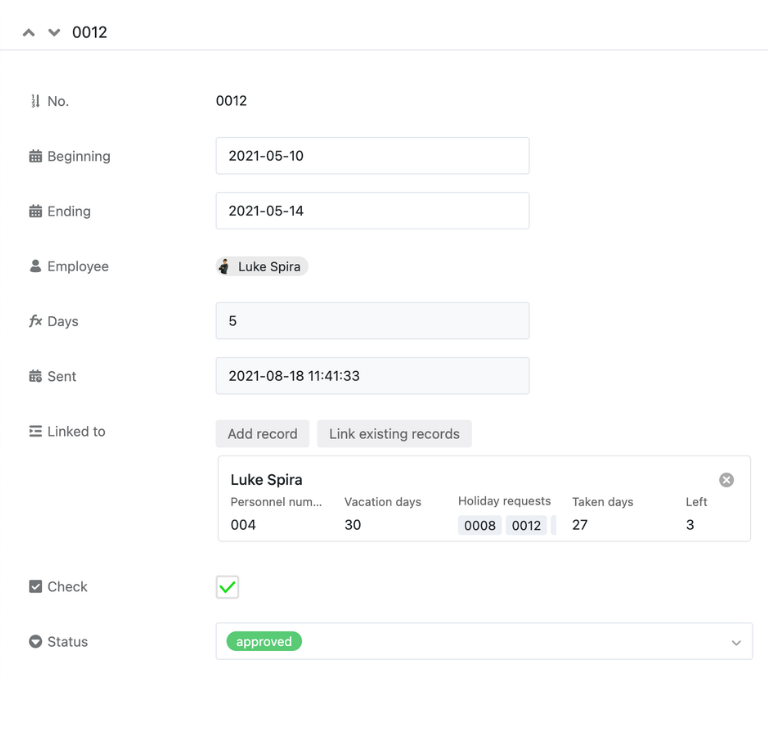Click the Days formula field

tap(373, 321)
